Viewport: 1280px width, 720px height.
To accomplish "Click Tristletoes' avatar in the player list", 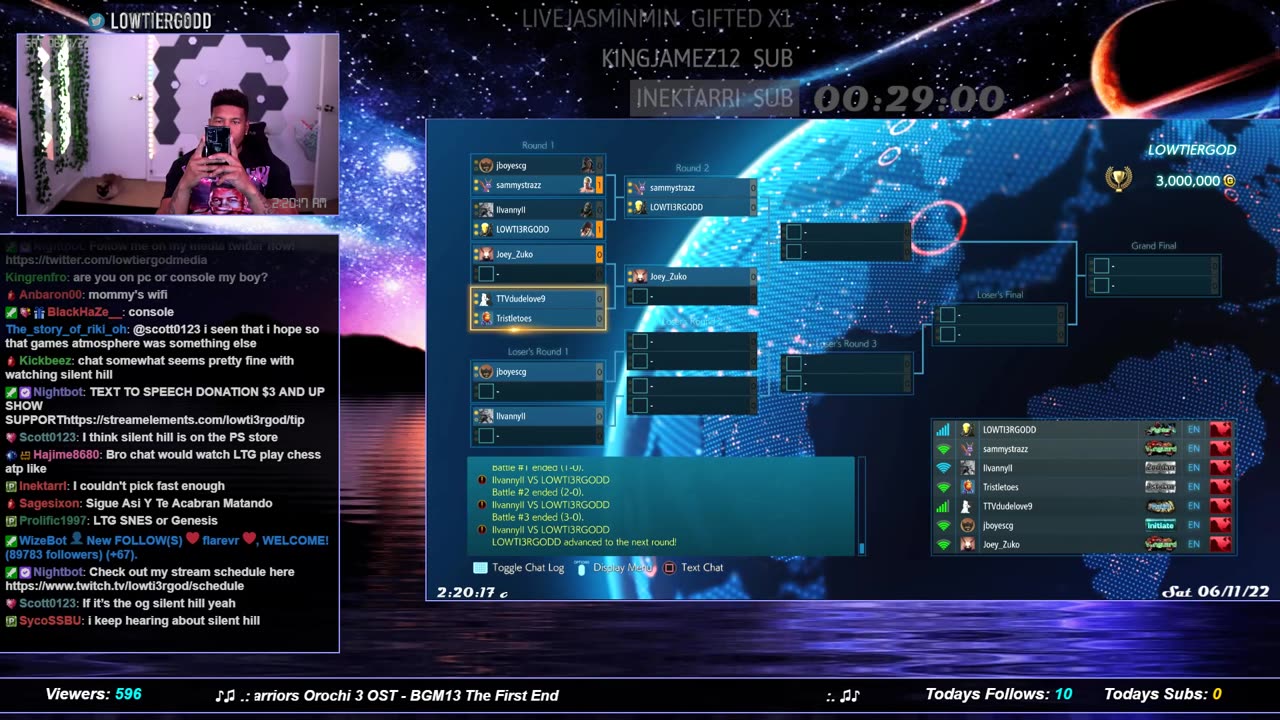I will pyautogui.click(x=967, y=487).
